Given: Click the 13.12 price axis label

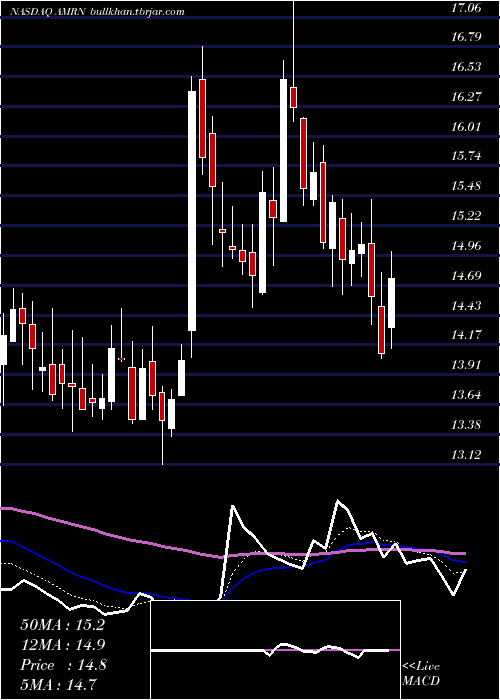Looking at the screenshot, I should click(x=467, y=454).
